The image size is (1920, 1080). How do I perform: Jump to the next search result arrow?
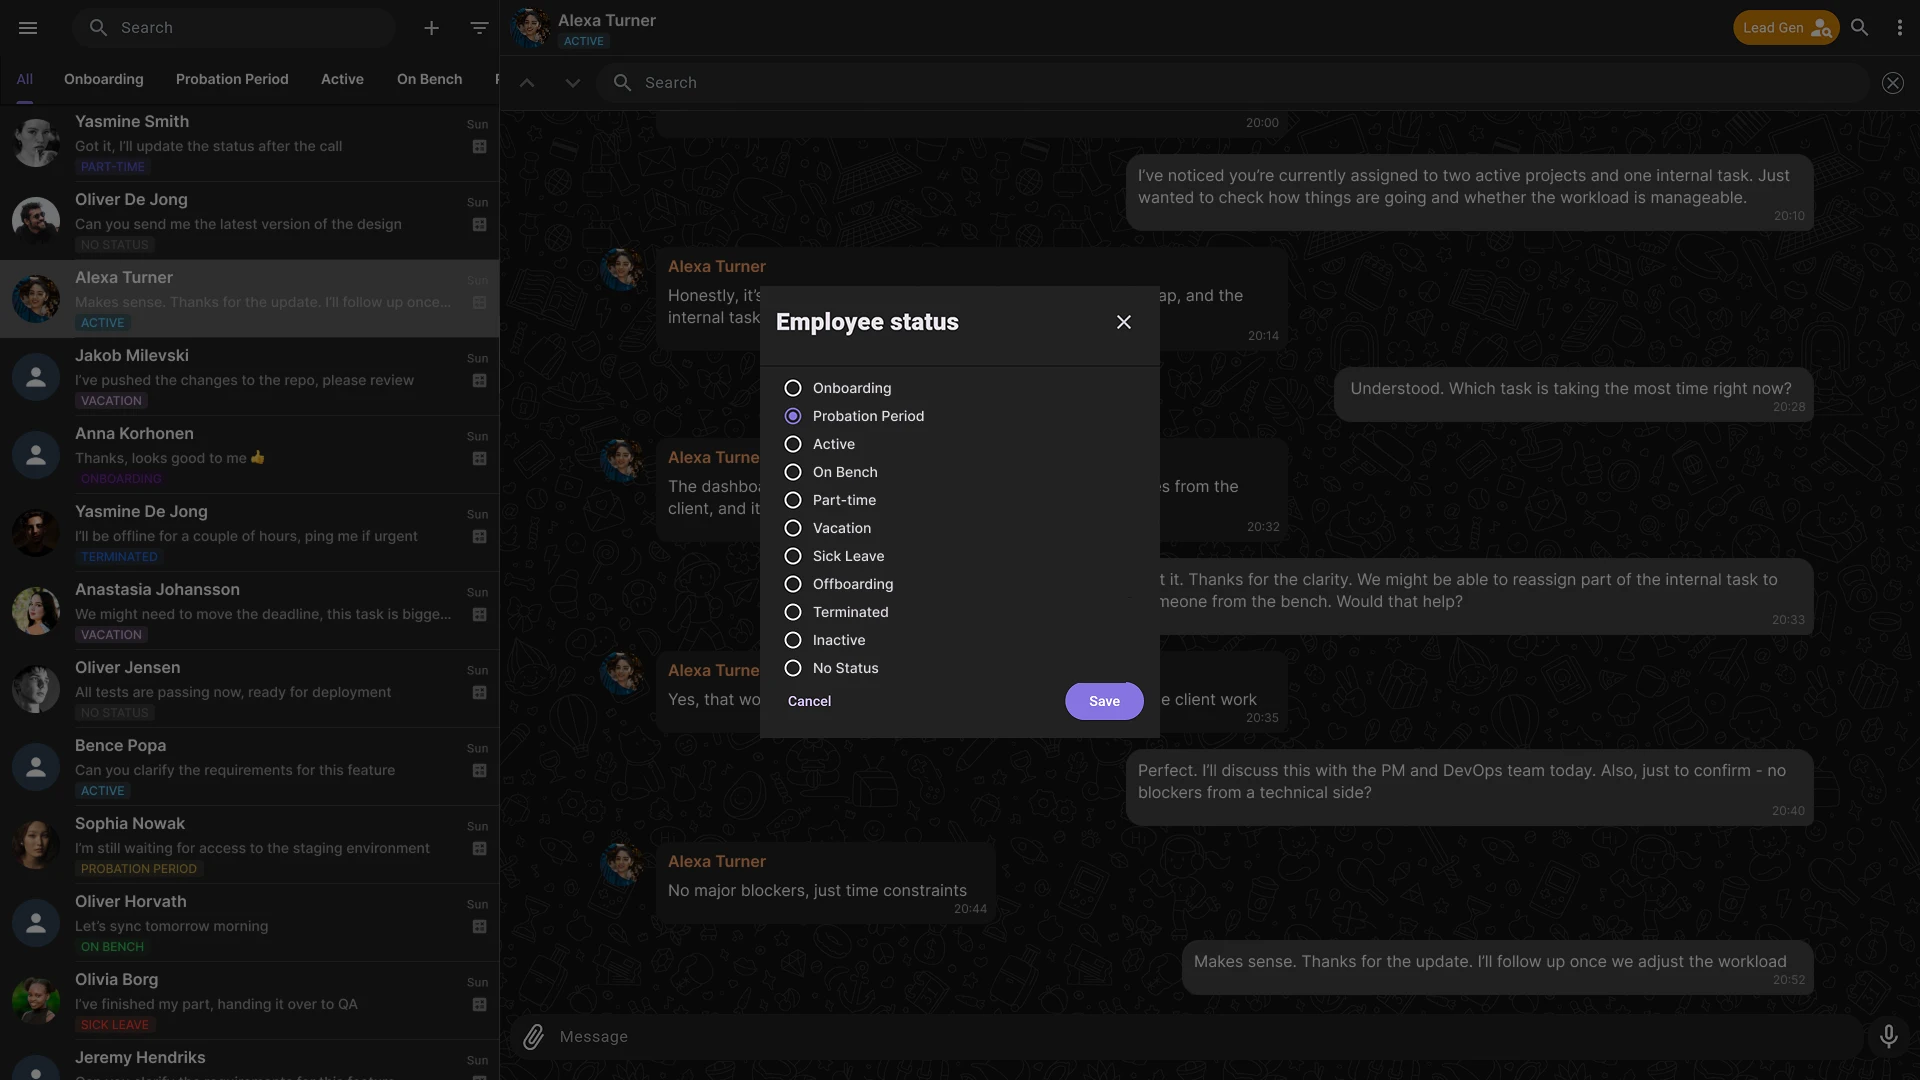coord(572,83)
